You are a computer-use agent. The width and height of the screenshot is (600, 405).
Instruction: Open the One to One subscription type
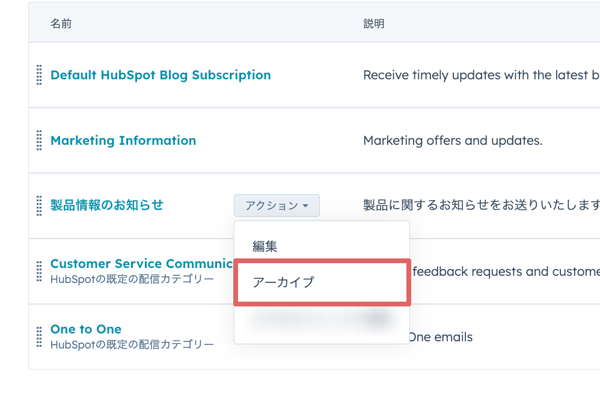[86, 329]
